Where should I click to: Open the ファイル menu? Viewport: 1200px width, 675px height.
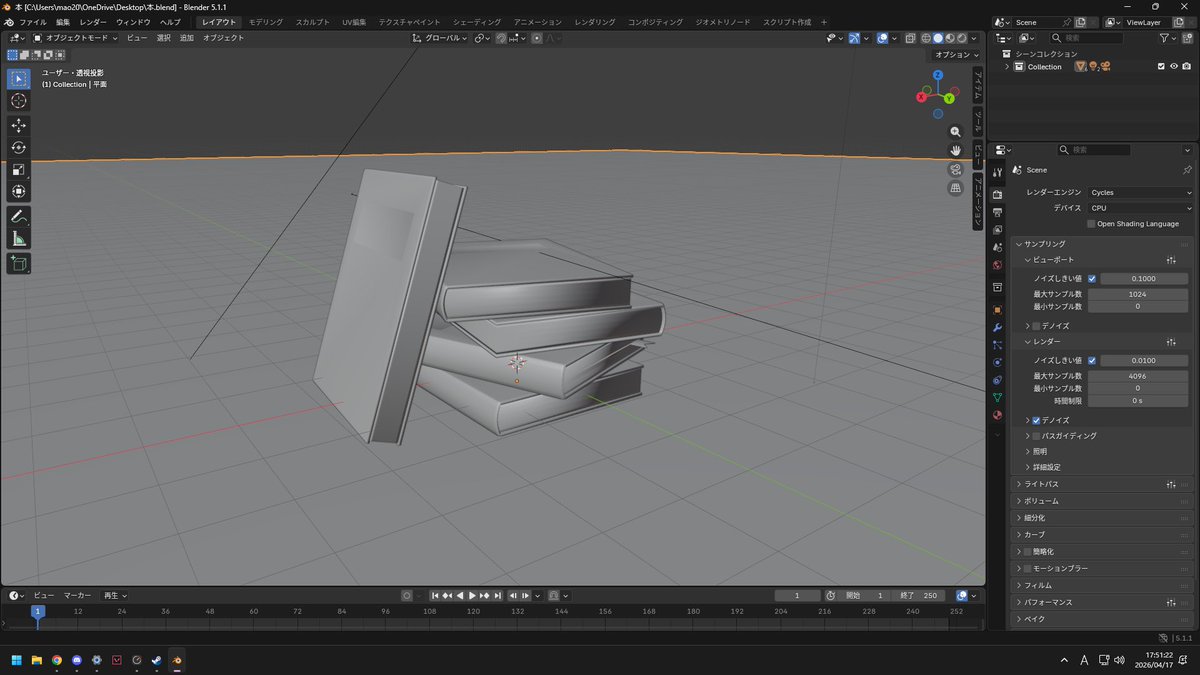coord(33,22)
